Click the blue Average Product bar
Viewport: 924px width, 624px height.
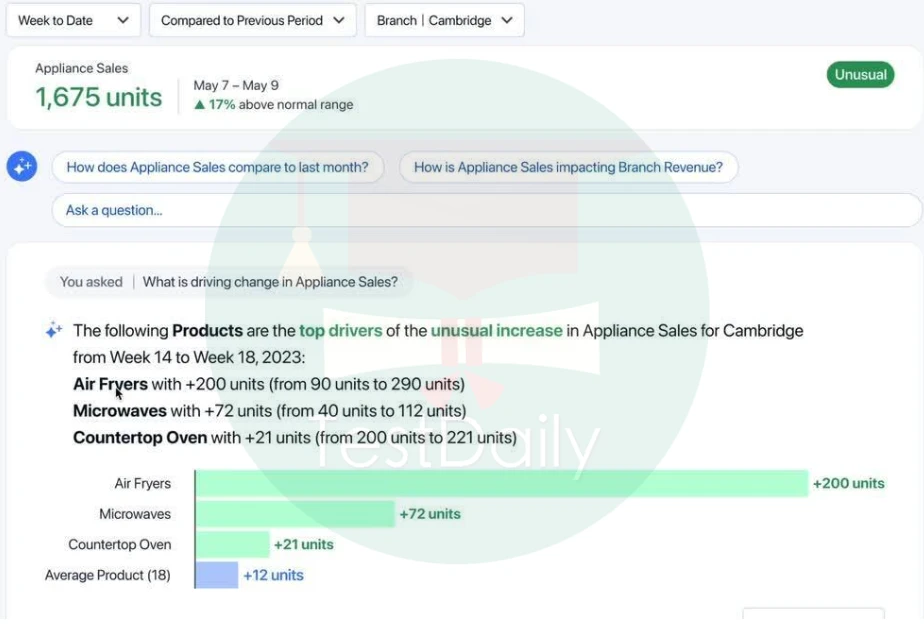click(216, 575)
